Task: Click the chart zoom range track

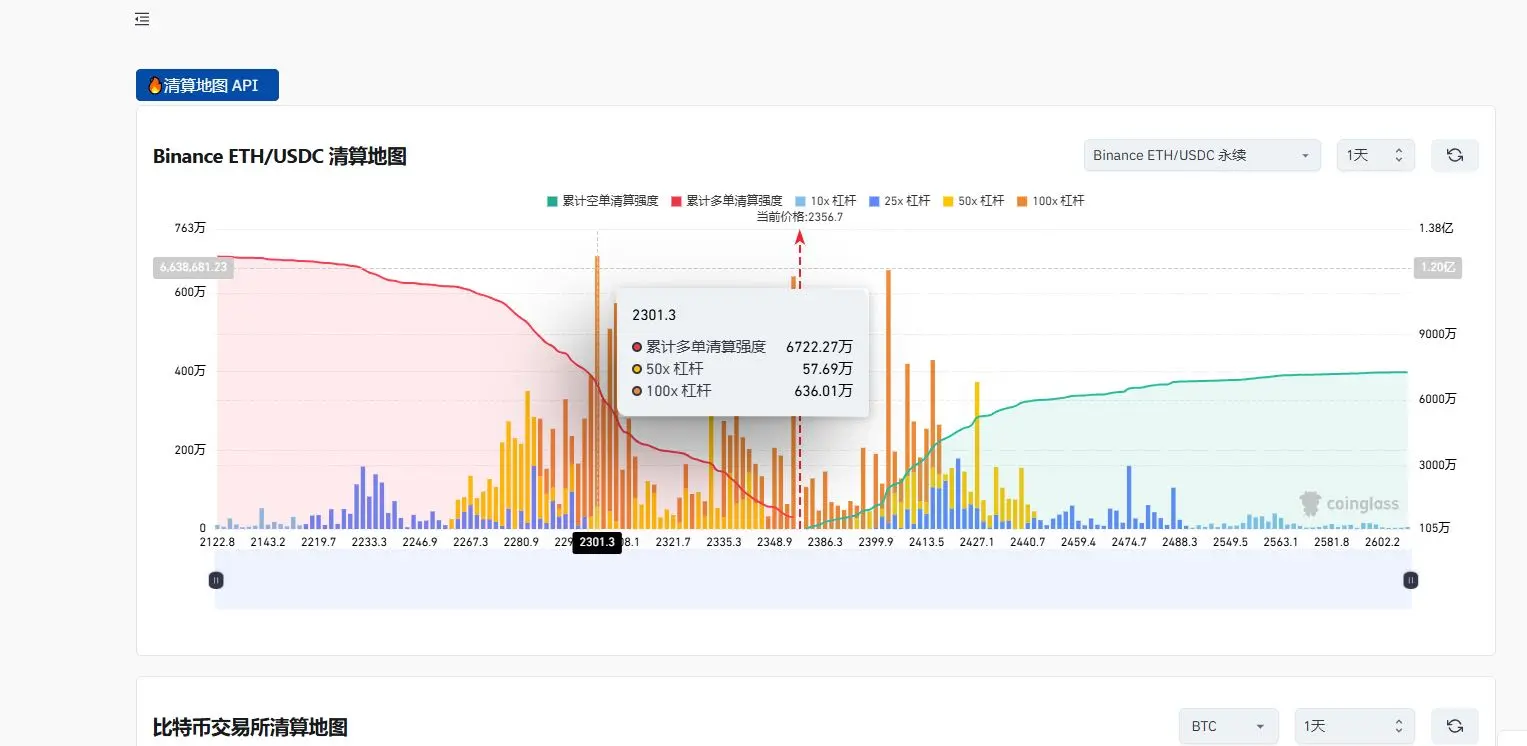Action: tap(813, 580)
